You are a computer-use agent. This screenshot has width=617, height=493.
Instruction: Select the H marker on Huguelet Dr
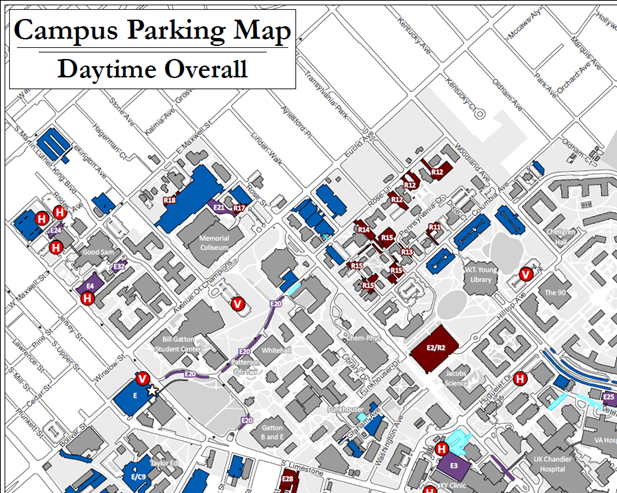(x=520, y=379)
